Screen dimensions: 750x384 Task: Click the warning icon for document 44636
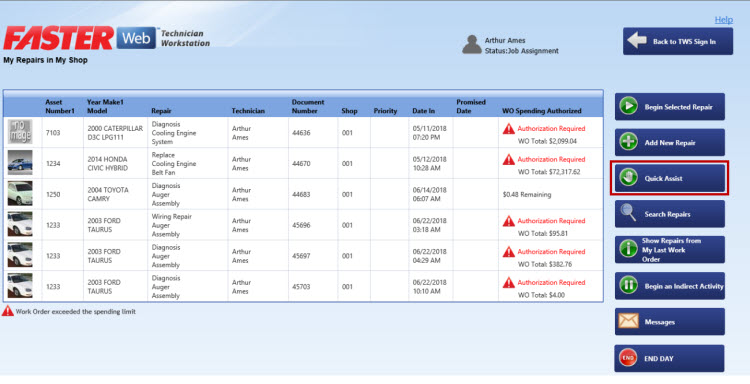[508, 129]
